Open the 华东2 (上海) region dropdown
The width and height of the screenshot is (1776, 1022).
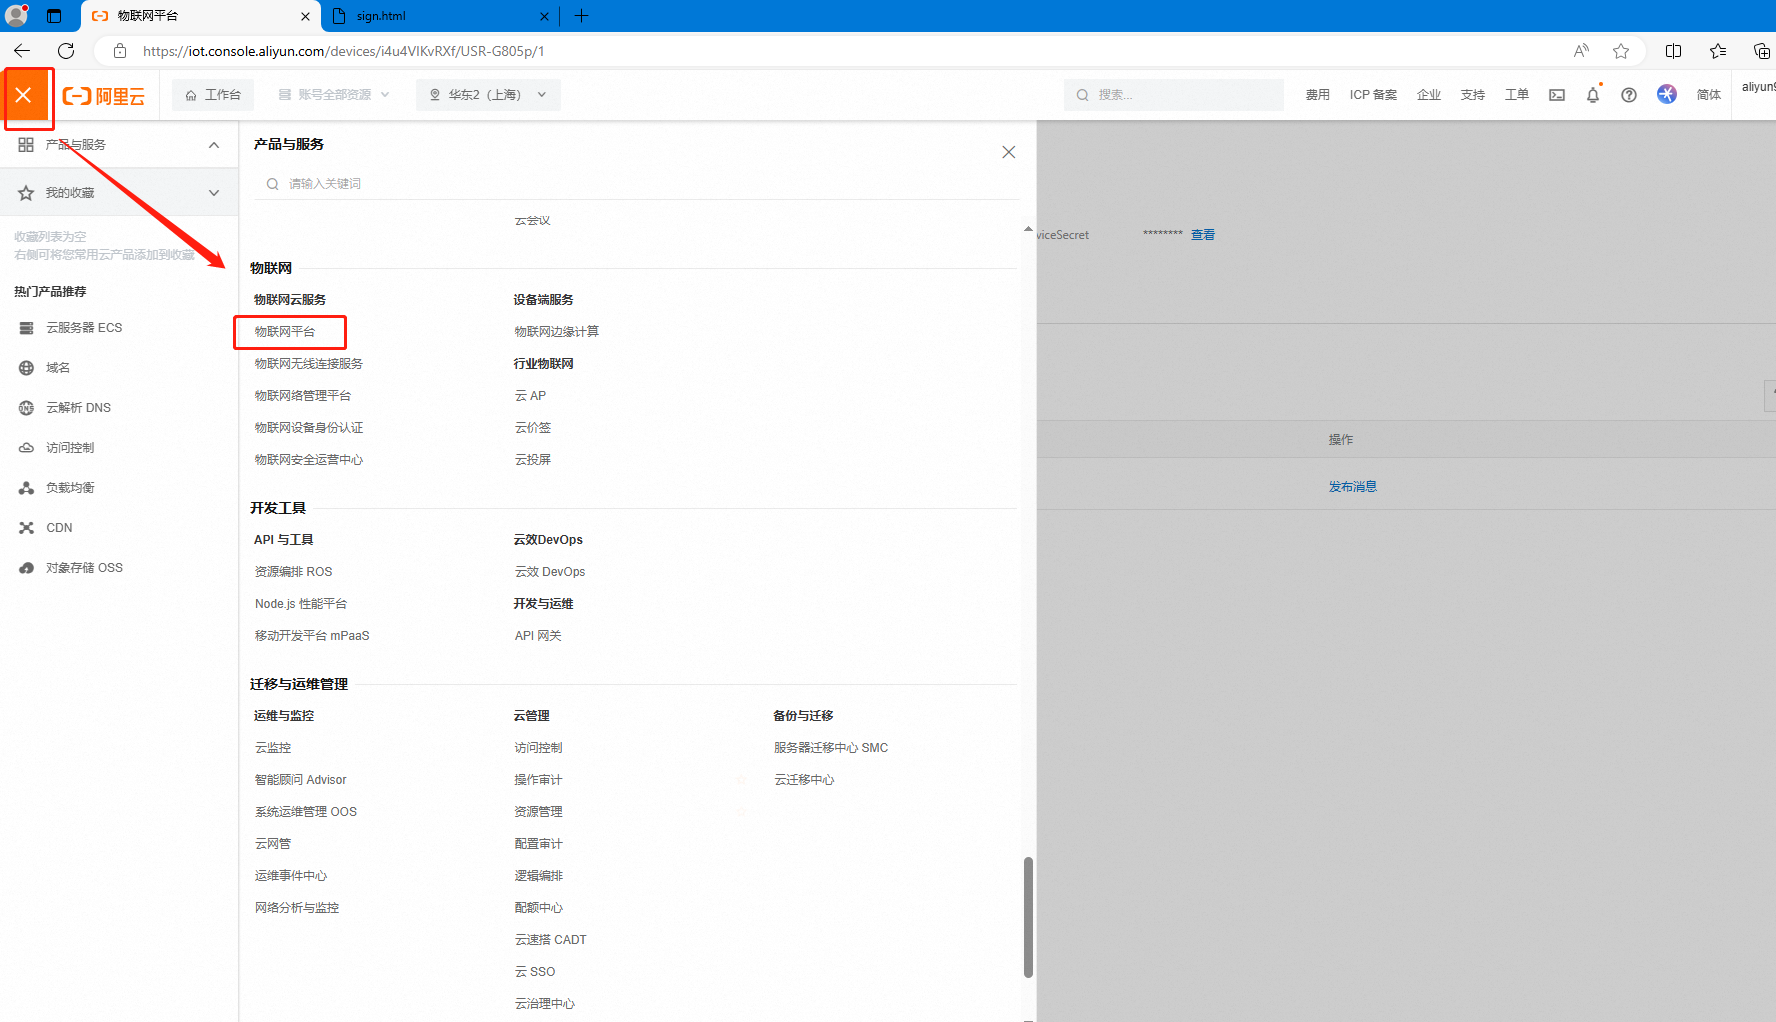tap(488, 95)
